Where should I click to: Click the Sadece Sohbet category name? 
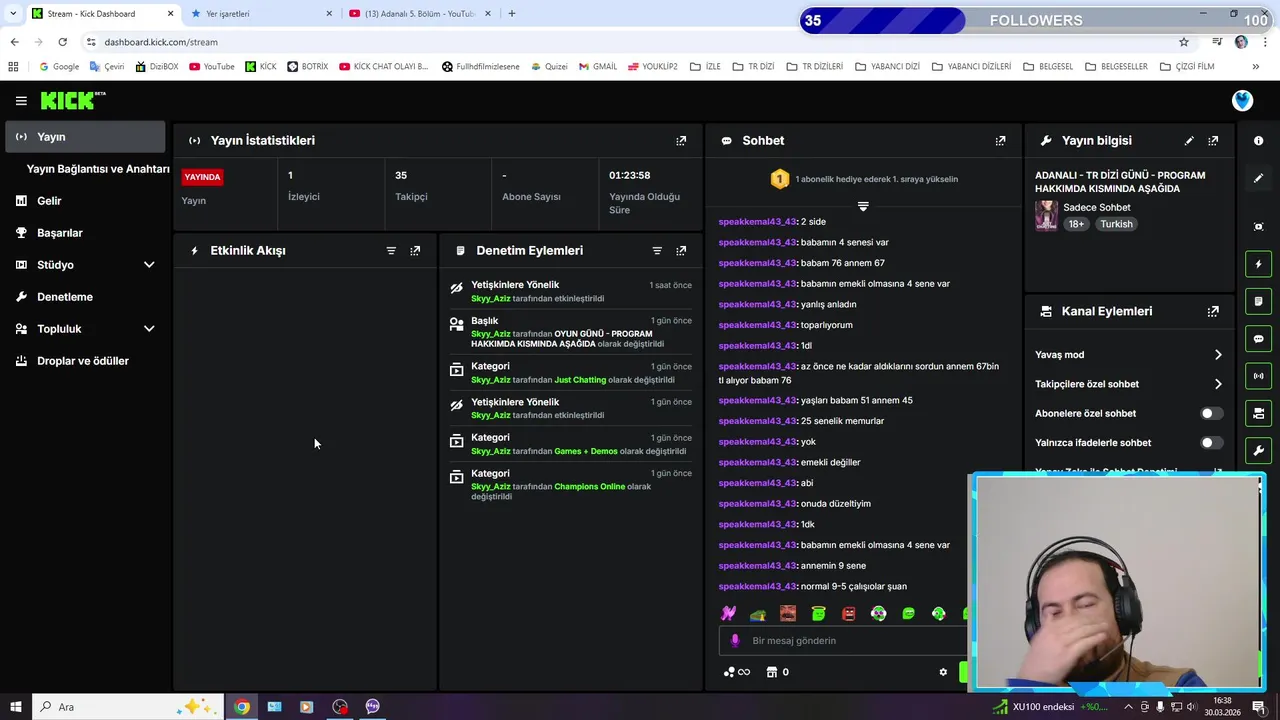click(1096, 208)
